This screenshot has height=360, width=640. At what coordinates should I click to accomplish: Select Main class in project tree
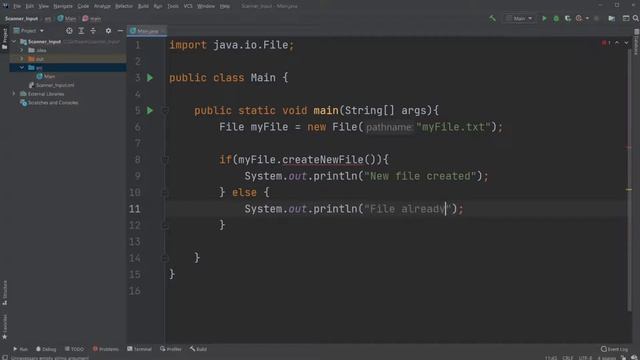pyautogui.click(x=49, y=76)
